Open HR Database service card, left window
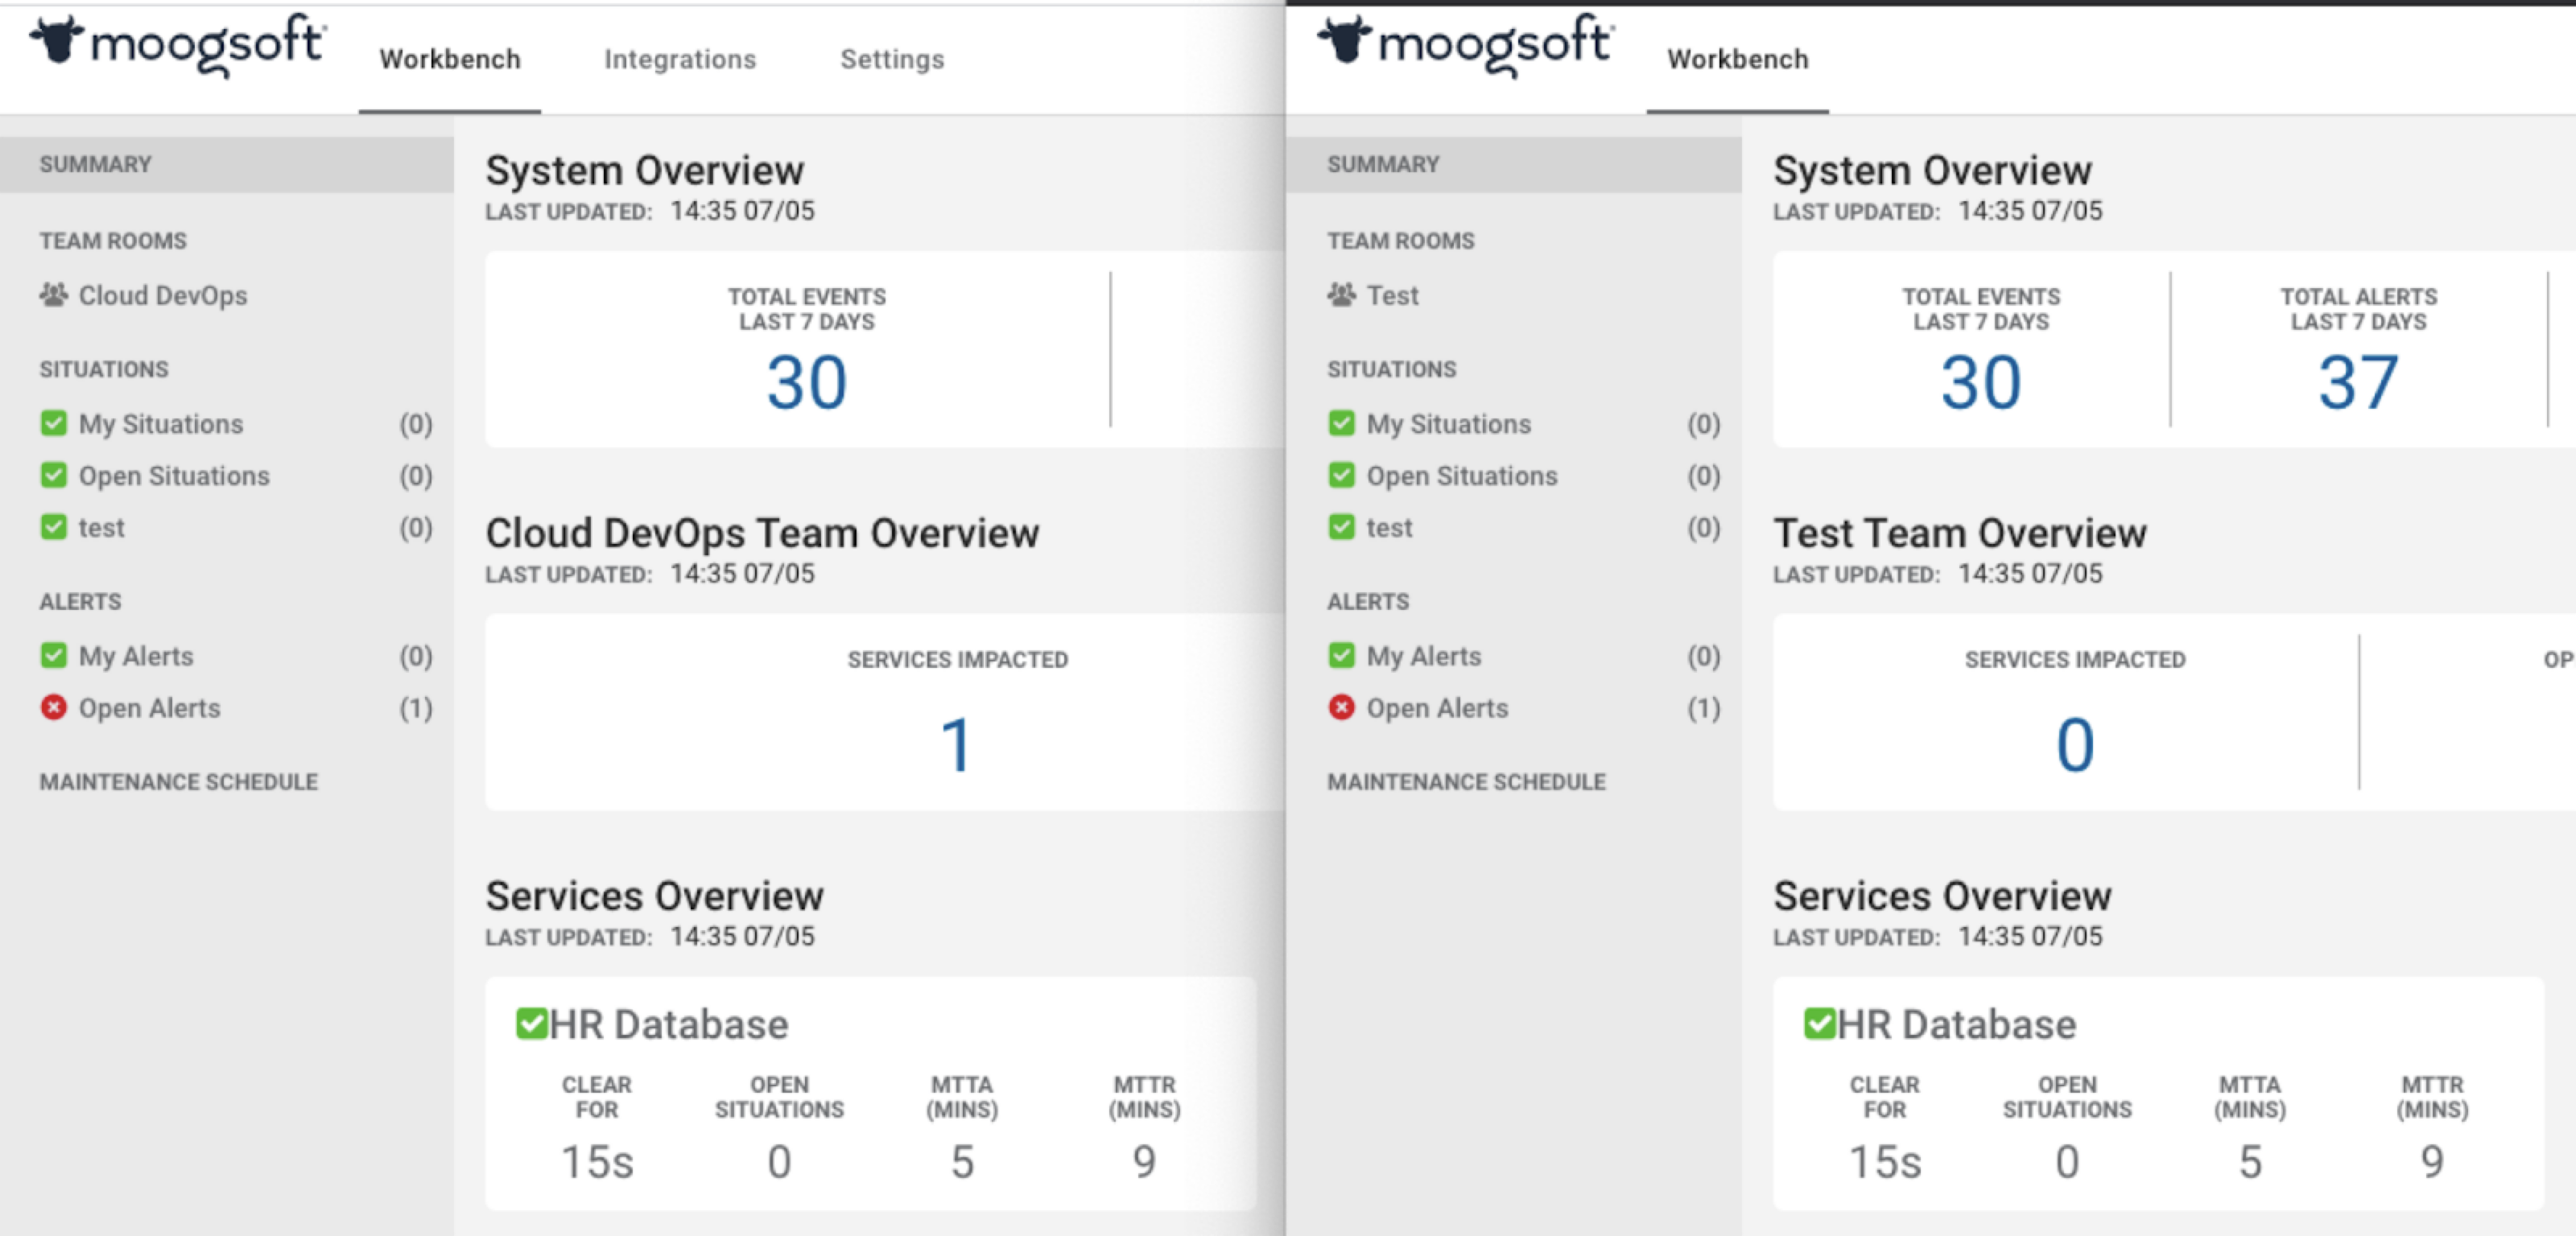 coord(871,1093)
